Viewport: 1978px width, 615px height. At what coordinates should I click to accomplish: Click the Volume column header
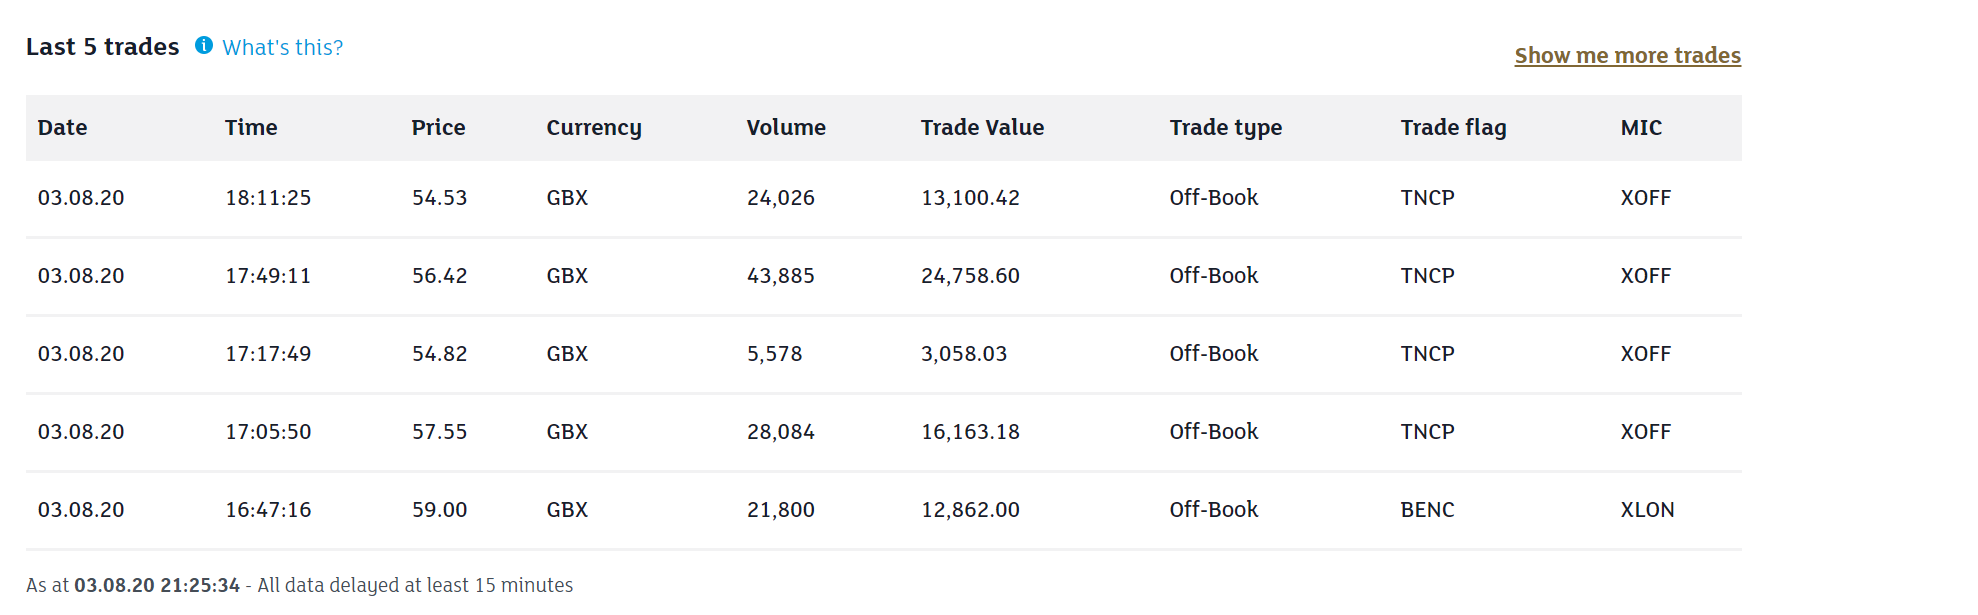pos(786,127)
